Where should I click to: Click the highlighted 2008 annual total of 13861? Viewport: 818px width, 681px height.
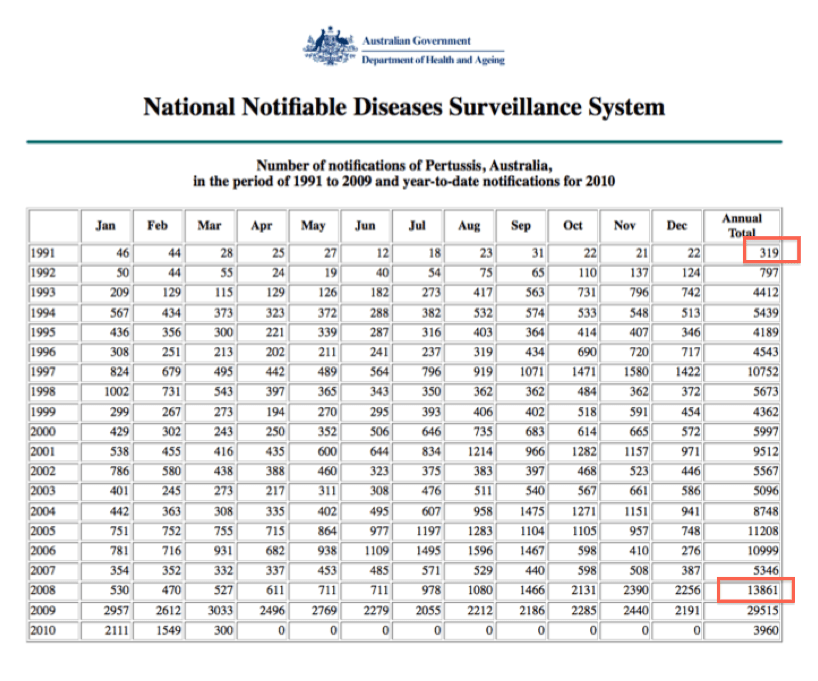757,590
